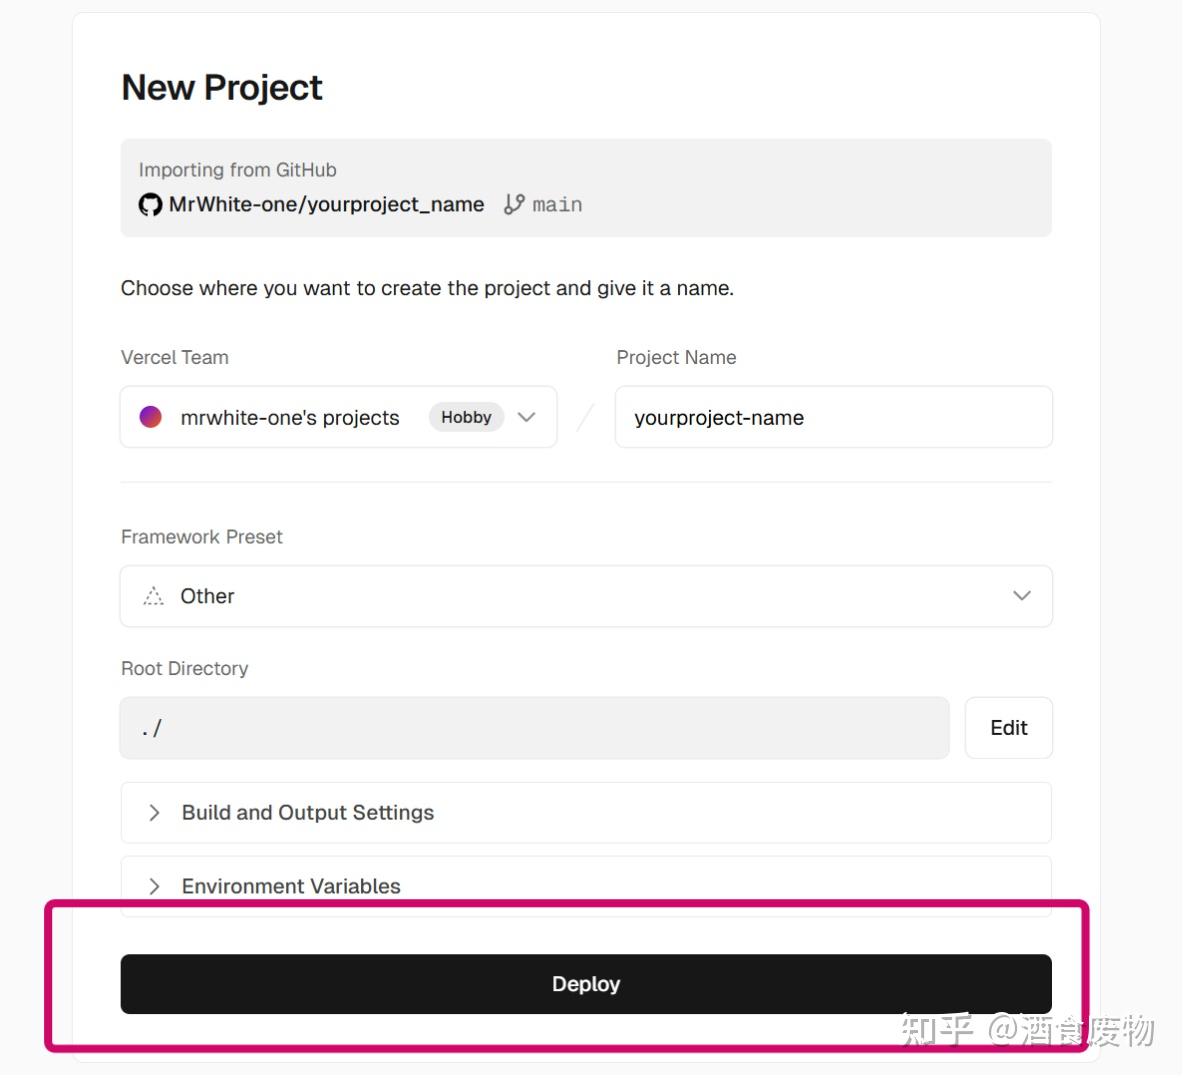Click the chevron icon on Environment Variables

[x=154, y=886]
